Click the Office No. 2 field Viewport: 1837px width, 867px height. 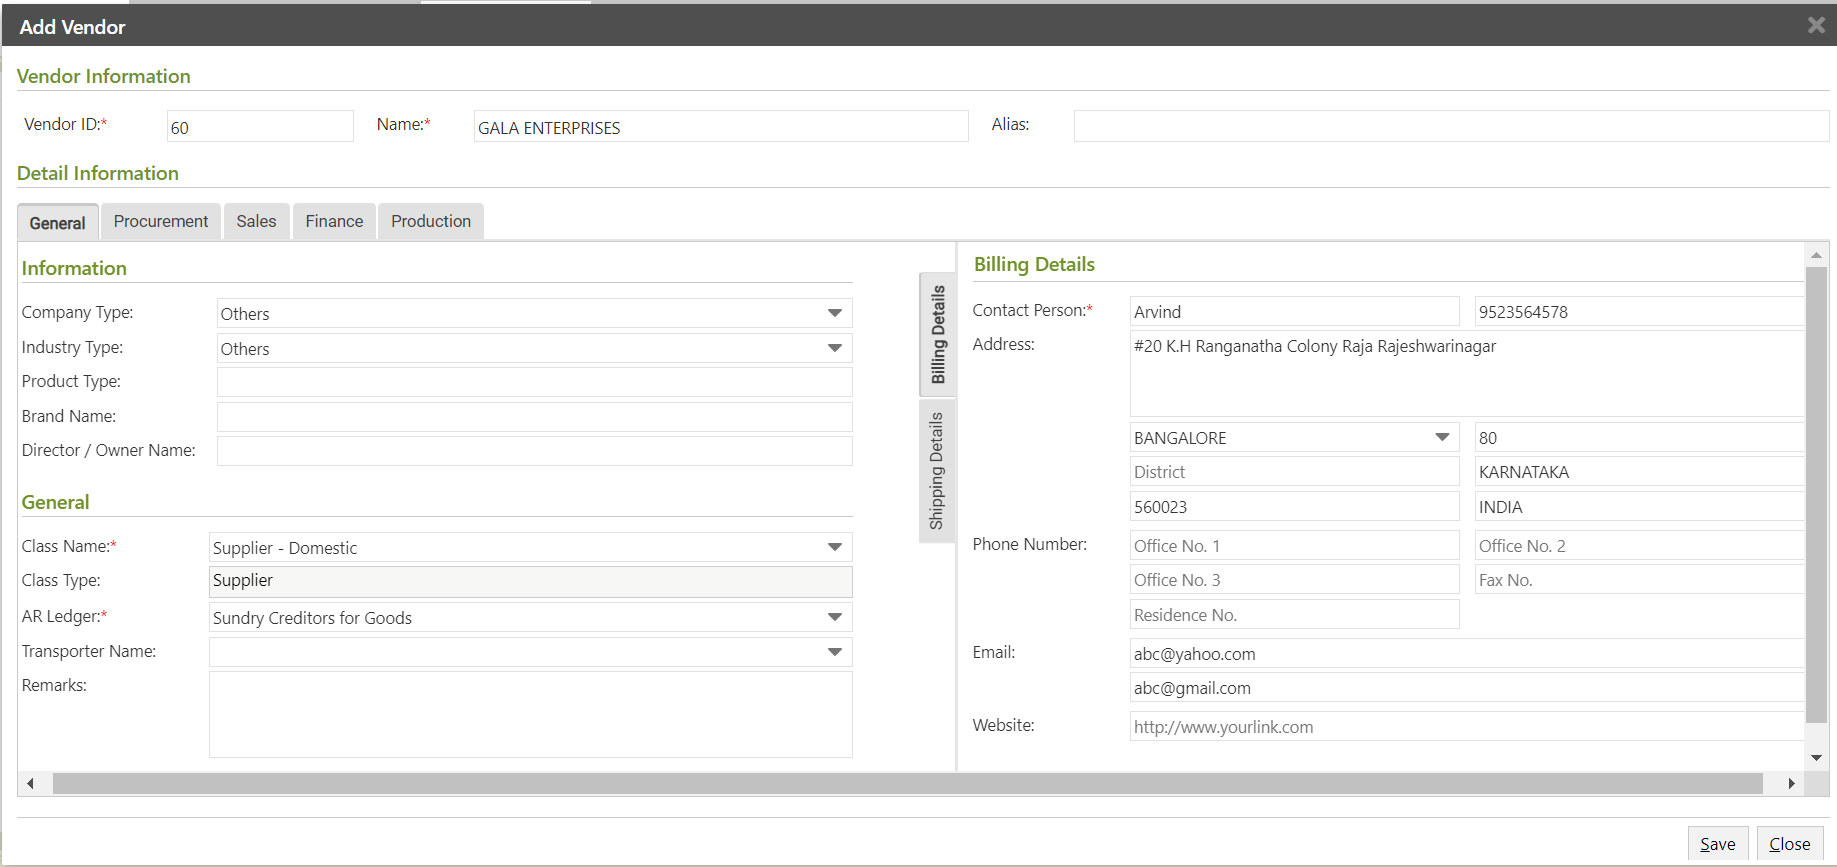point(1639,545)
